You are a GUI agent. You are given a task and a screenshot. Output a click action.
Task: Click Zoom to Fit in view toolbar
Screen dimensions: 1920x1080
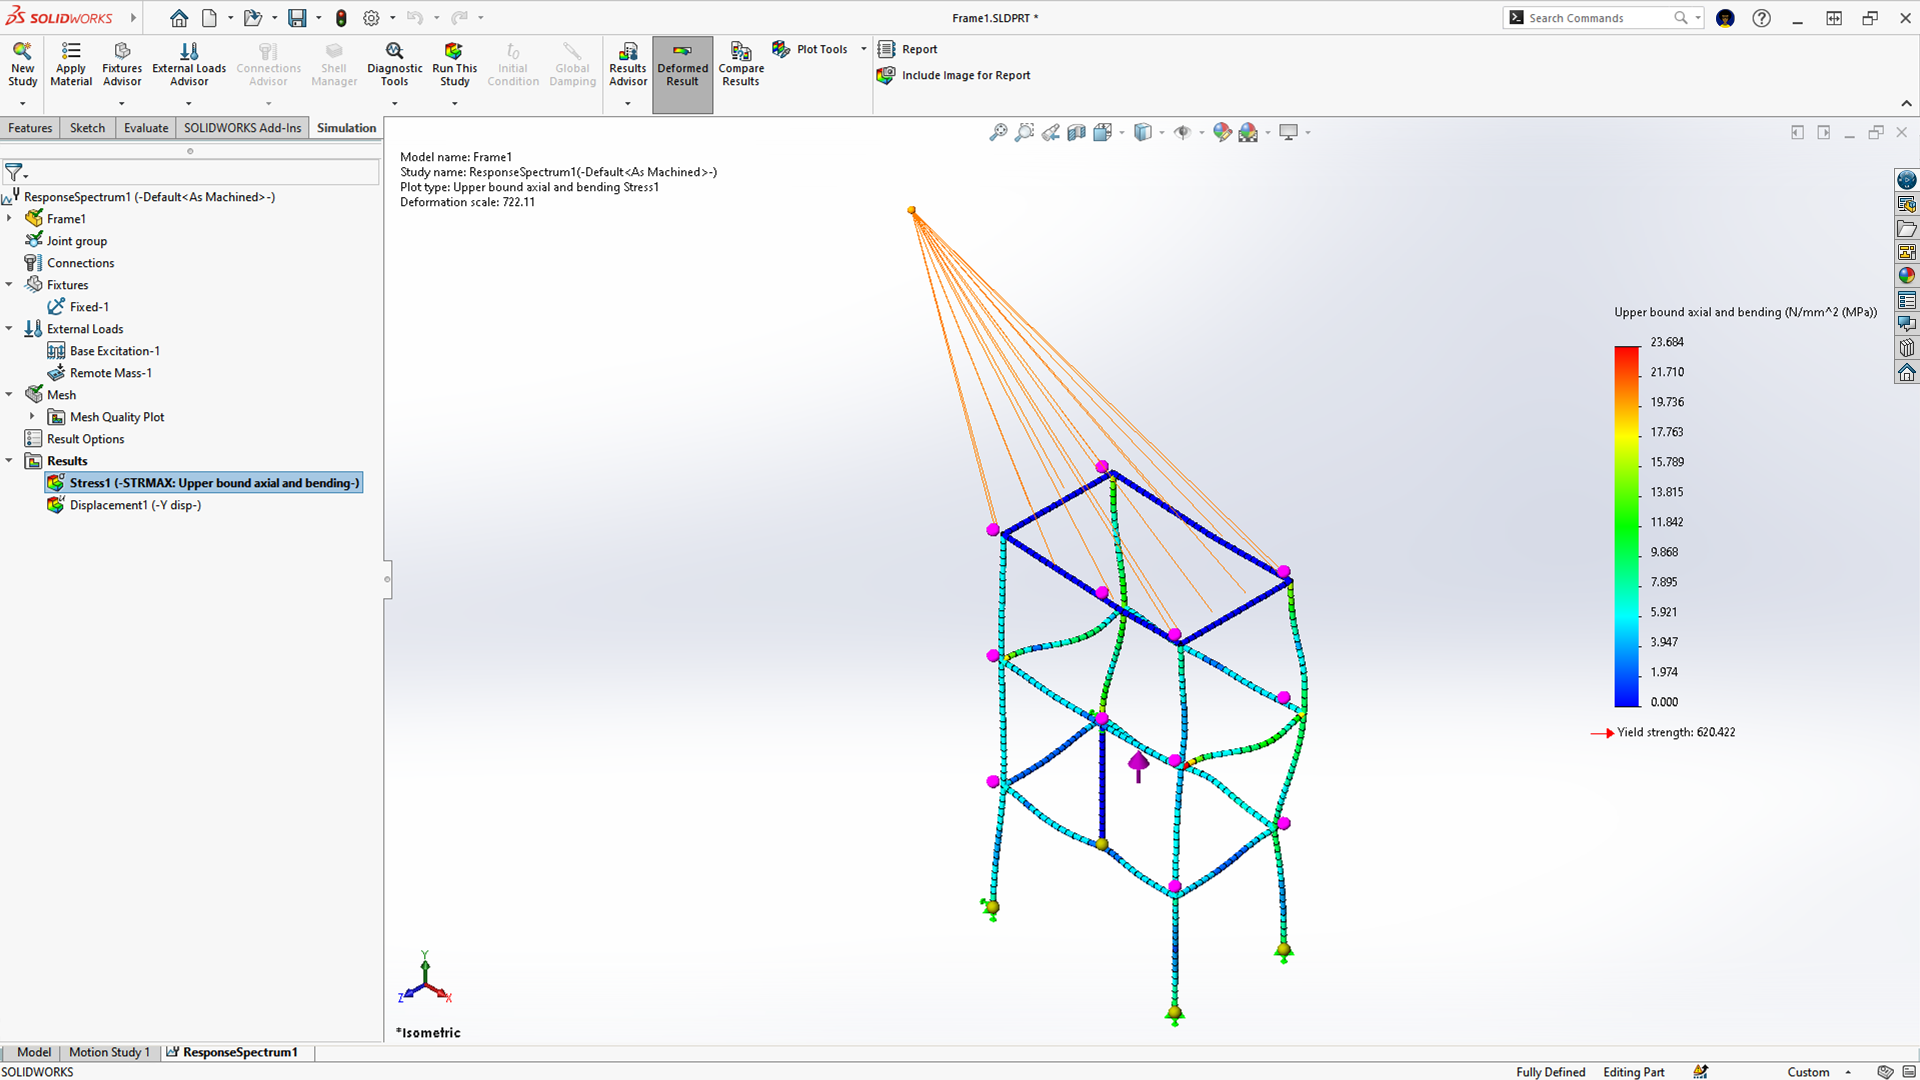click(998, 132)
